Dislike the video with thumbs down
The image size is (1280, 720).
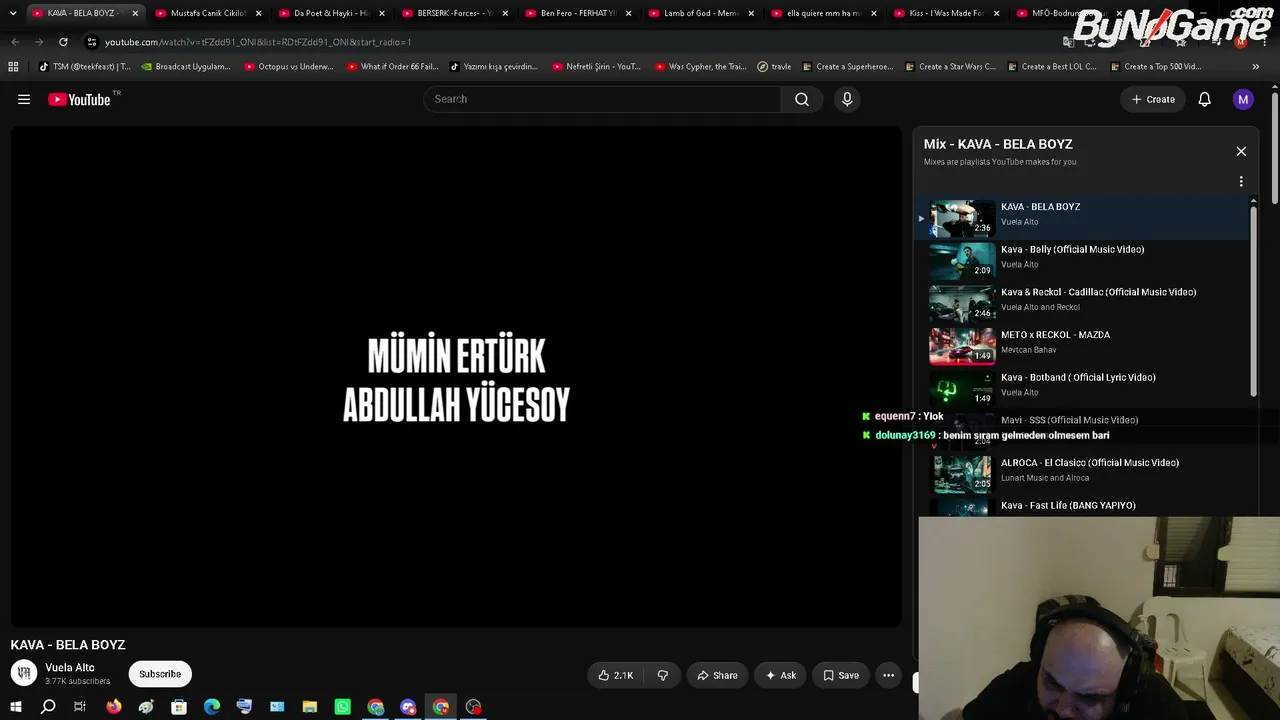(662, 675)
